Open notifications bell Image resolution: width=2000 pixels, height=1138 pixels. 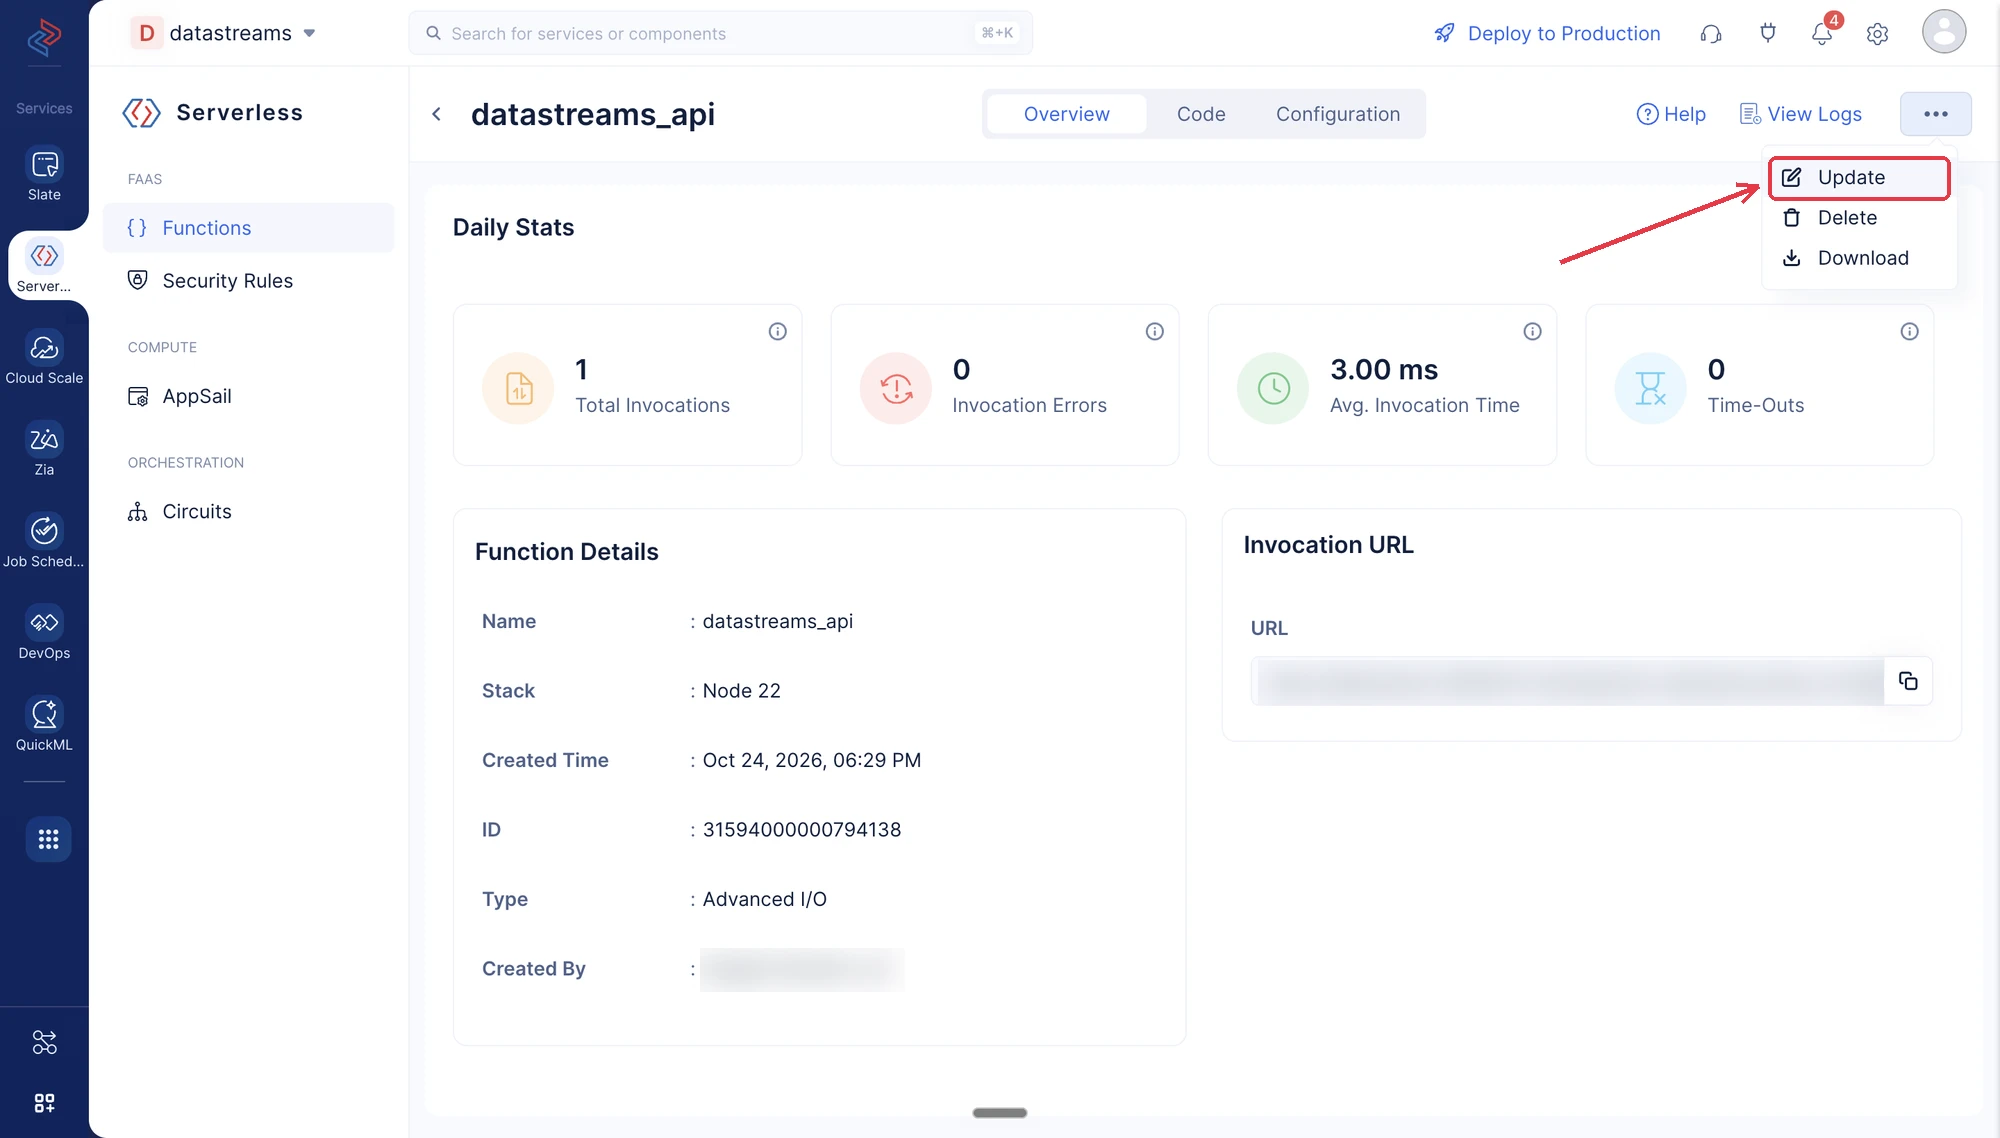(x=1822, y=34)
